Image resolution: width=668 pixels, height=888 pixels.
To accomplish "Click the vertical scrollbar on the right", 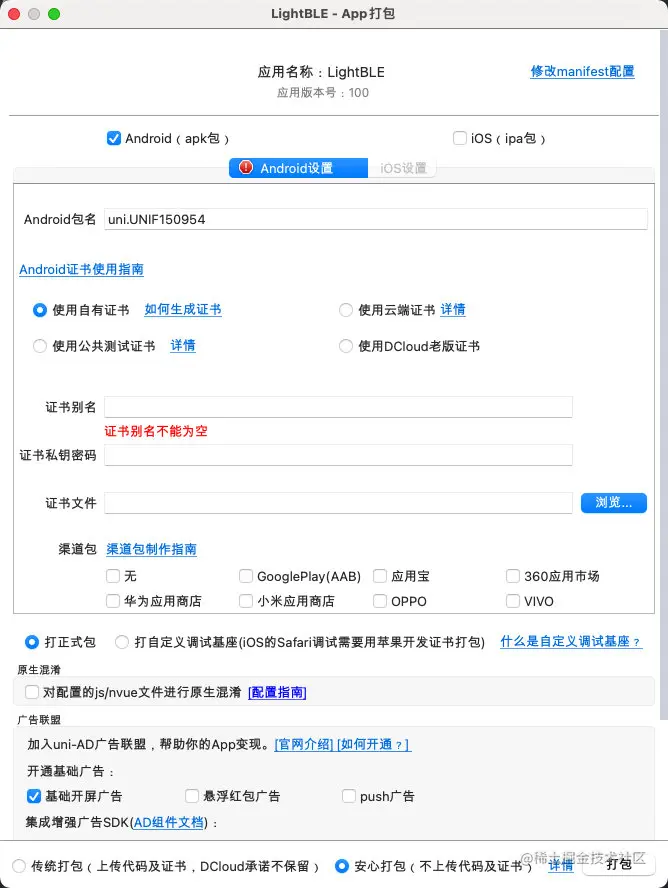I will tap(663, 374).
